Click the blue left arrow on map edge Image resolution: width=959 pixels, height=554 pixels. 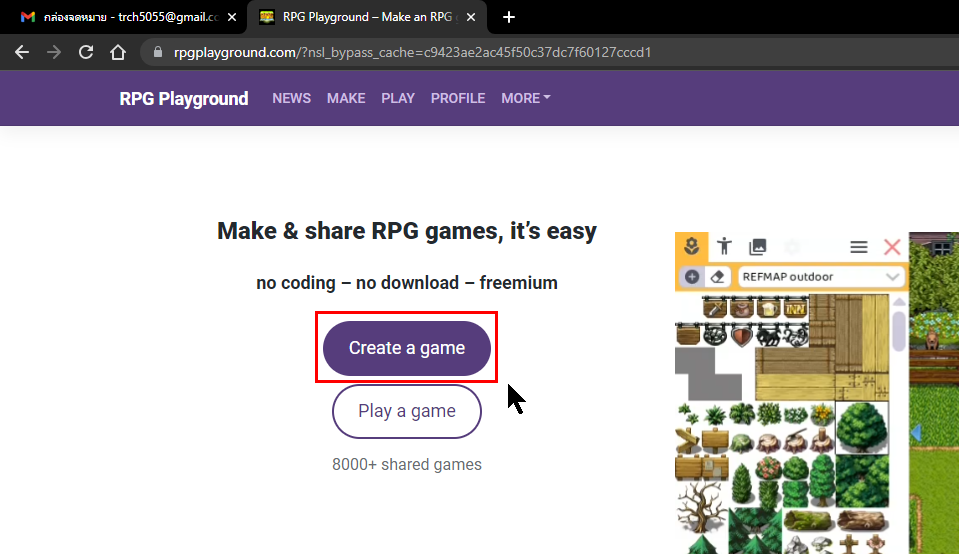tap(916, 433)
